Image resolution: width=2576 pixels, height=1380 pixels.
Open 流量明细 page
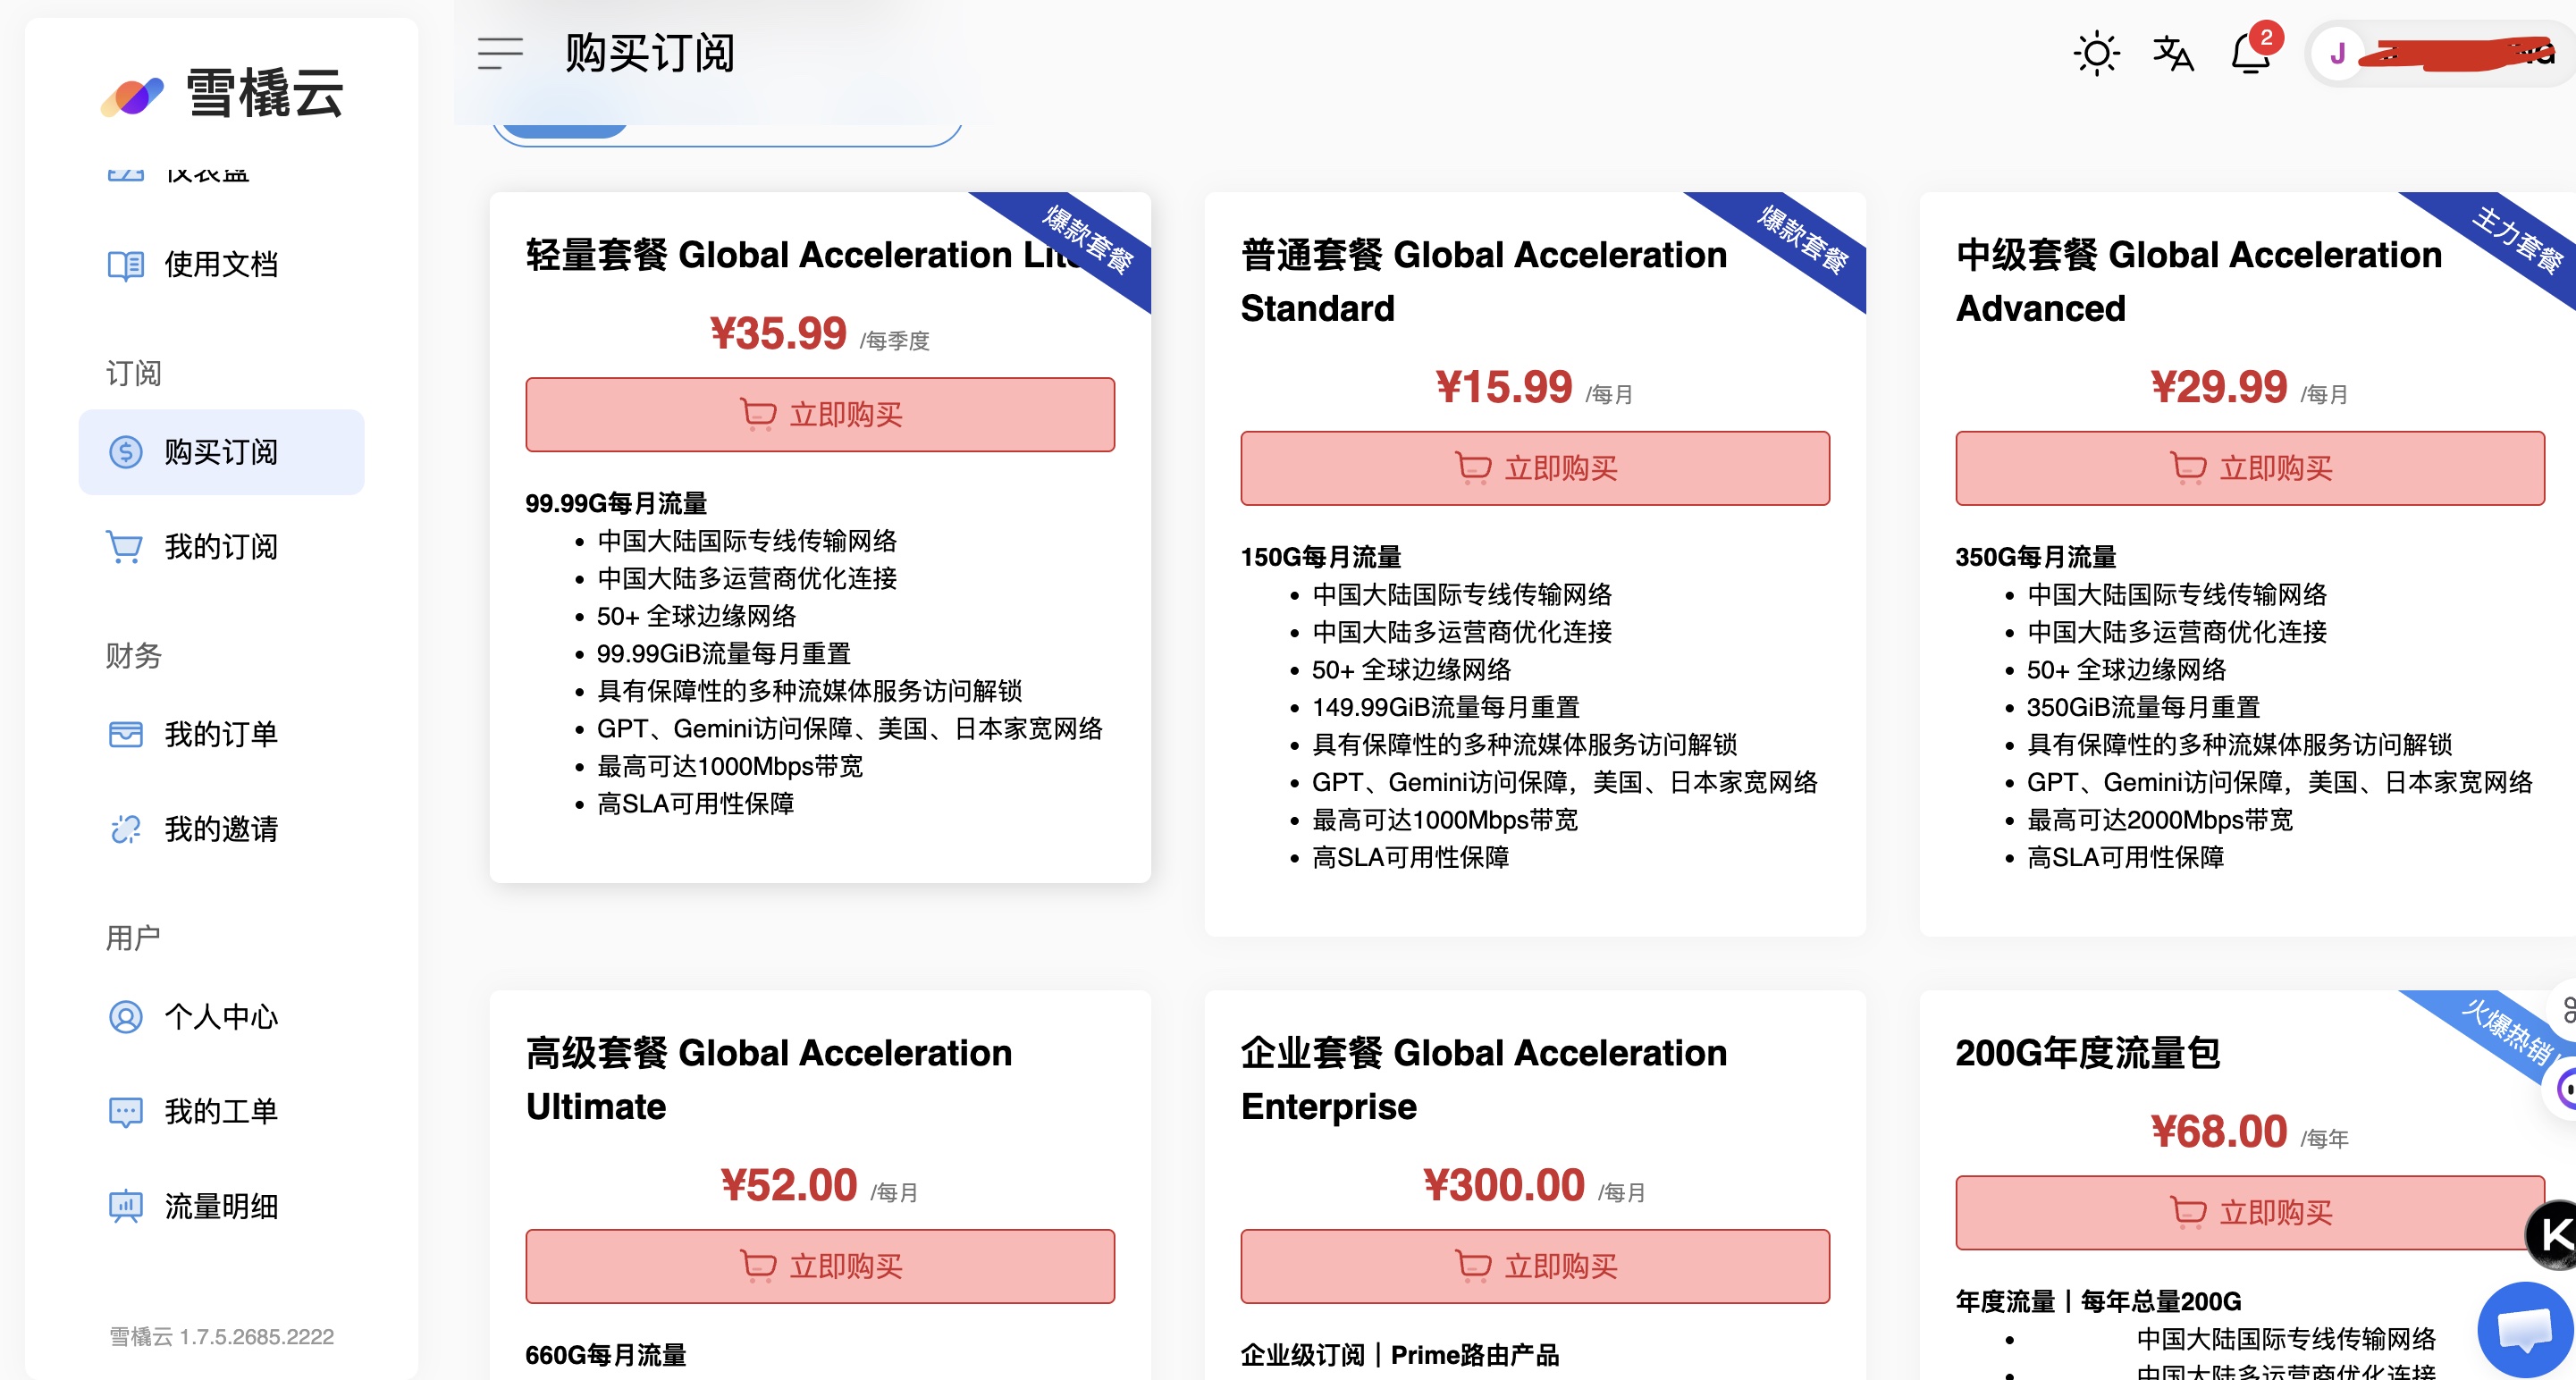(x=221, y=1206)
